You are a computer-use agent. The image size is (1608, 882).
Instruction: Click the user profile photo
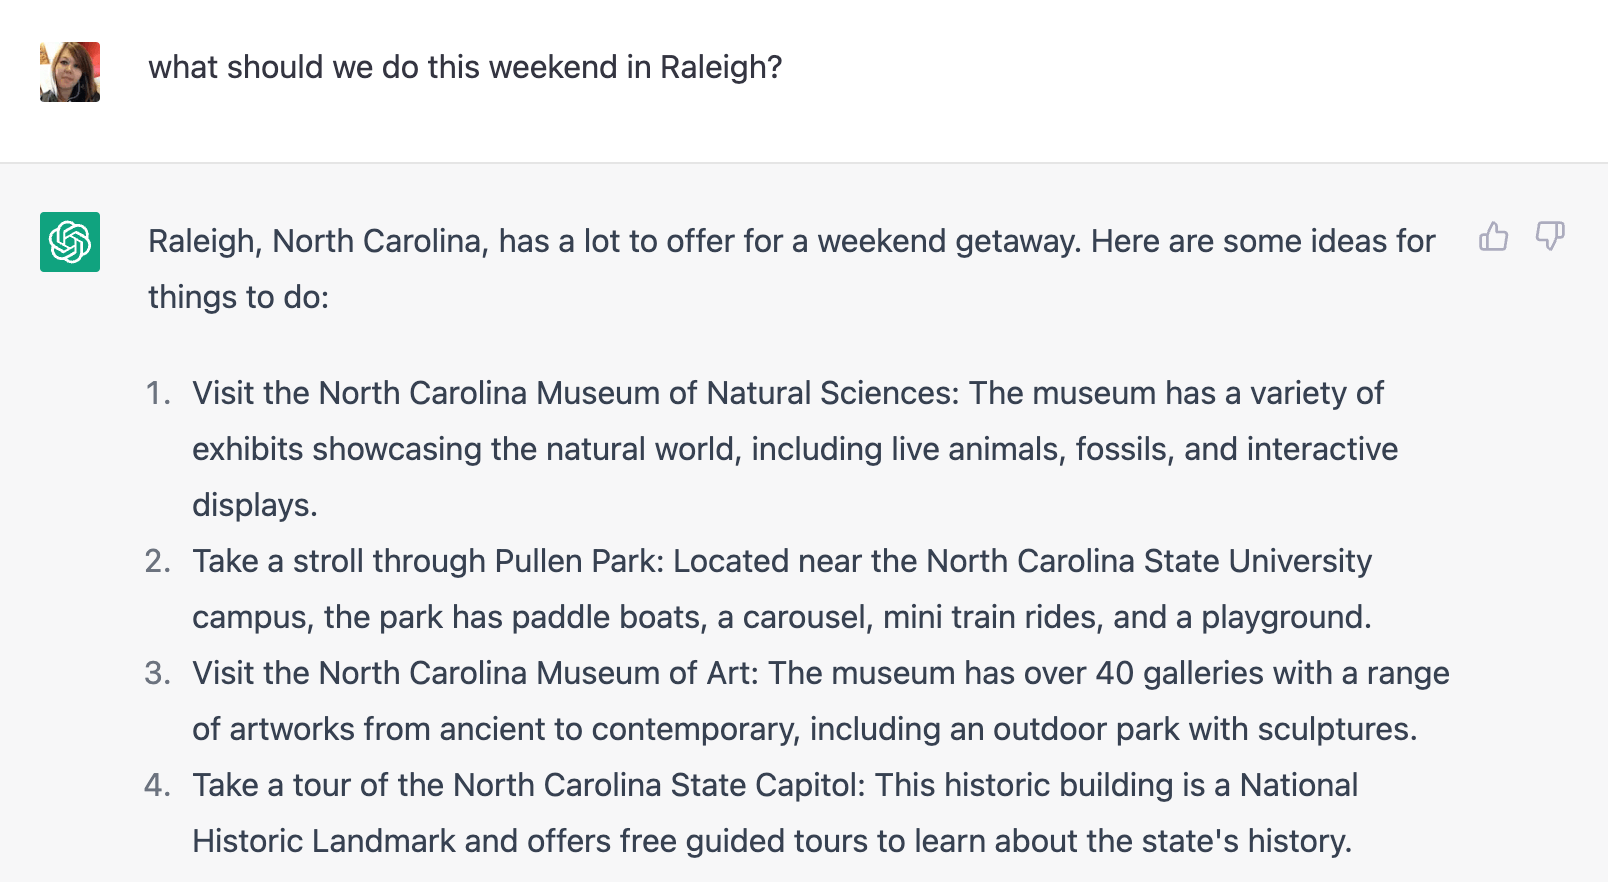tap(70, 72)
